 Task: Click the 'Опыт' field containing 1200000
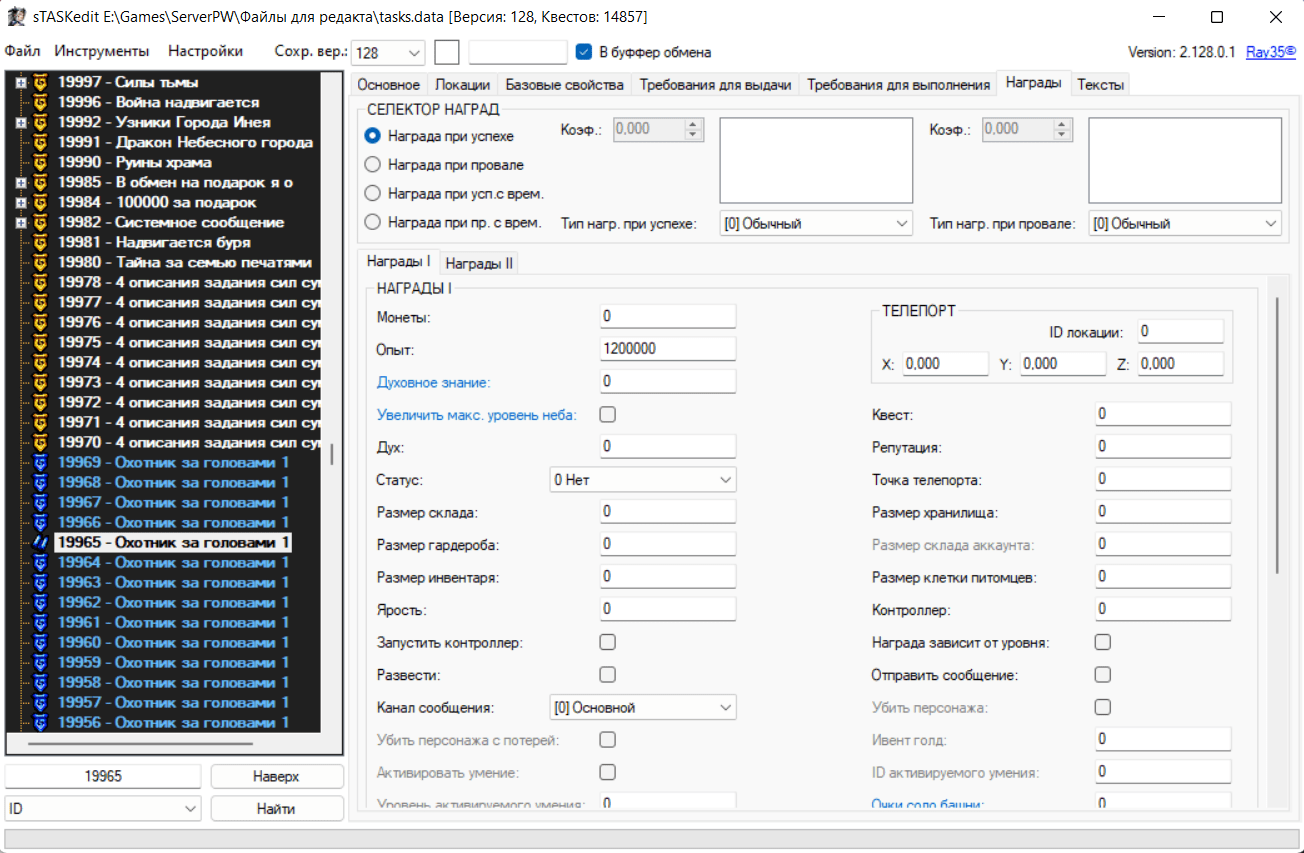click(x=667, y=349)
